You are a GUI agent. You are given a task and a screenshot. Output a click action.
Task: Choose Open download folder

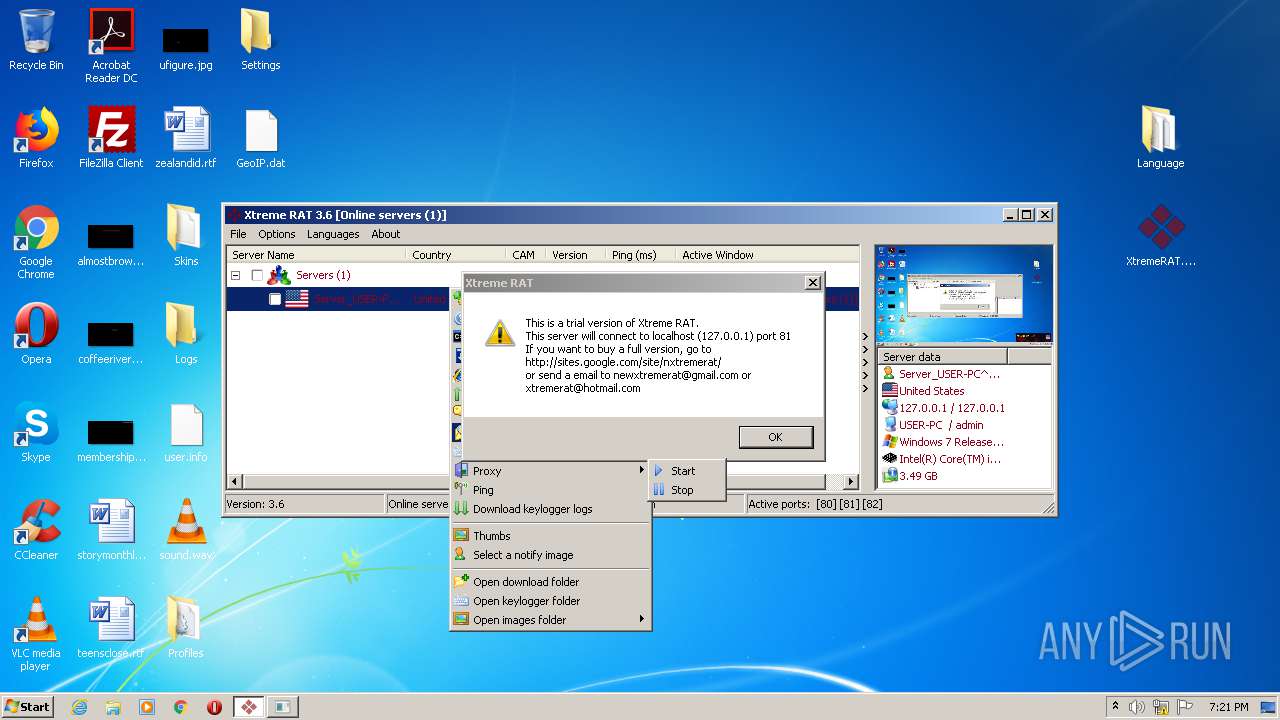[x=550, y=582]
